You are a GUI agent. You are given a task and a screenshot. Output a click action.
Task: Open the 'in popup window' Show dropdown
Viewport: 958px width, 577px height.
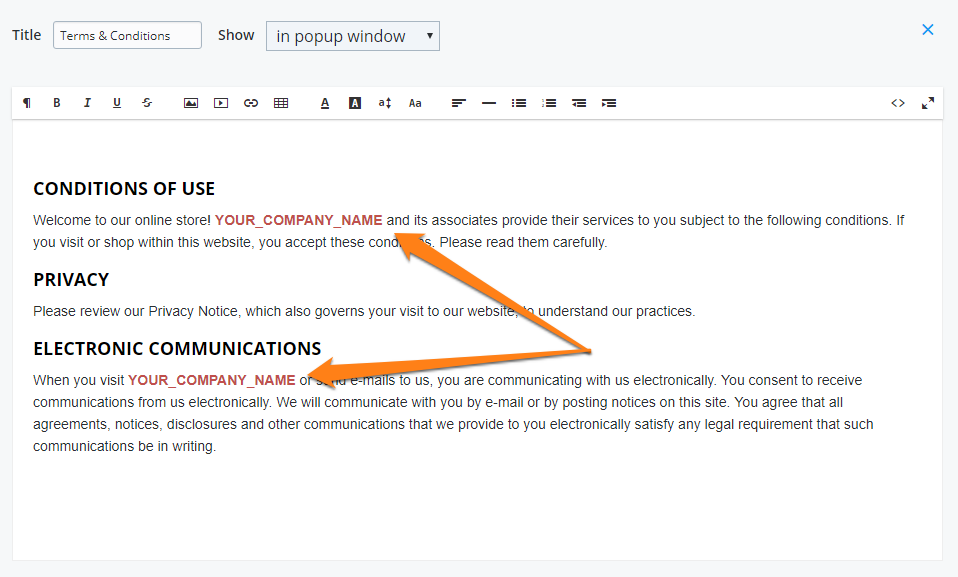pos(352,35)
